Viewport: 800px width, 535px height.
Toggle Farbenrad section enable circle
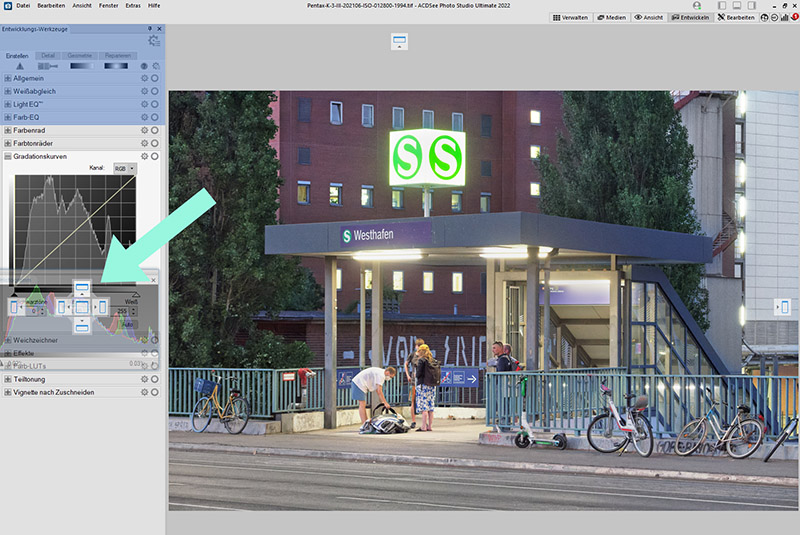(155, 131)
